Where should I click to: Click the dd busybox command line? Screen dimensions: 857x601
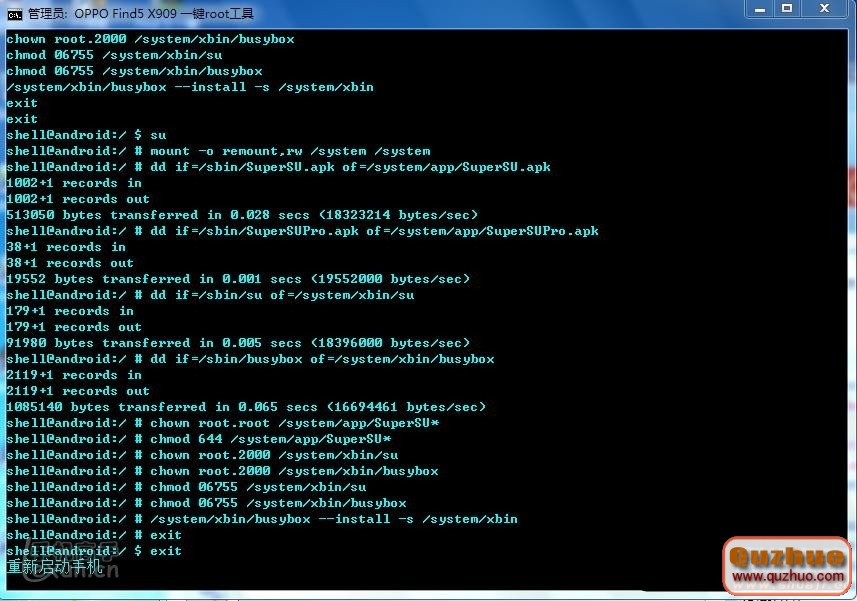[250, 359]
